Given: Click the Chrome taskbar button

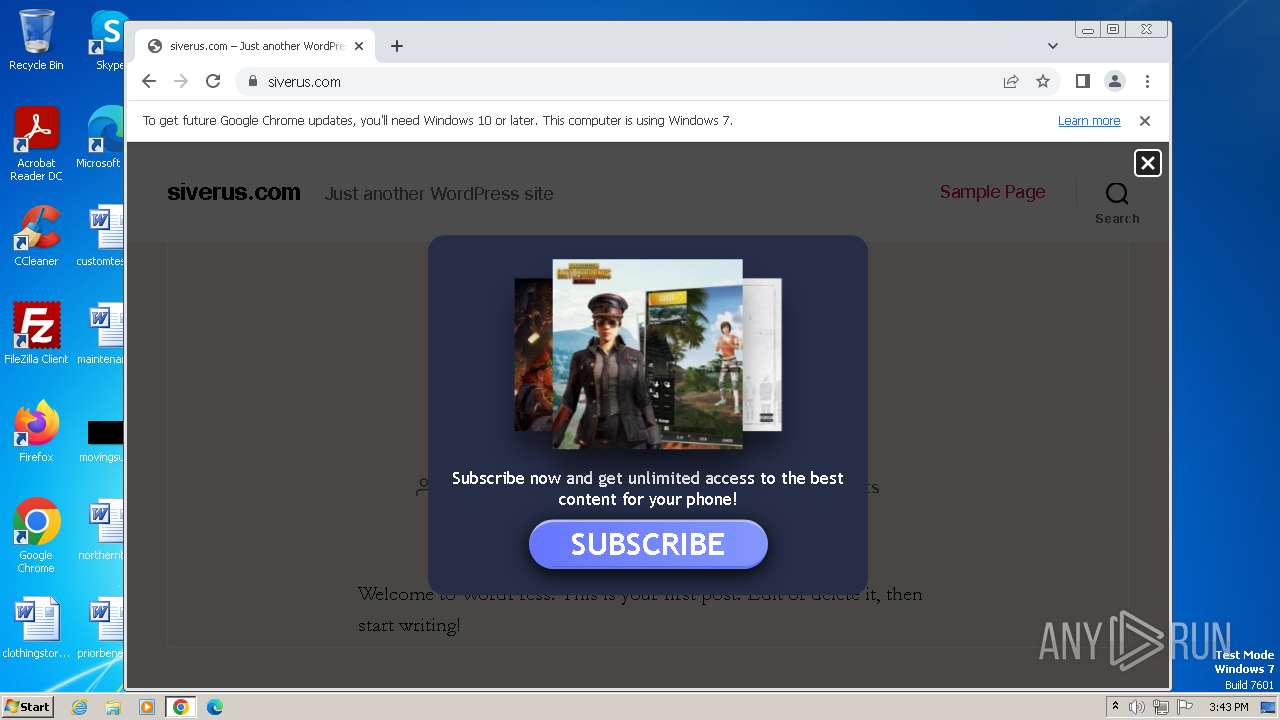Looking at the screenshot, I should (x=181, y=707).
